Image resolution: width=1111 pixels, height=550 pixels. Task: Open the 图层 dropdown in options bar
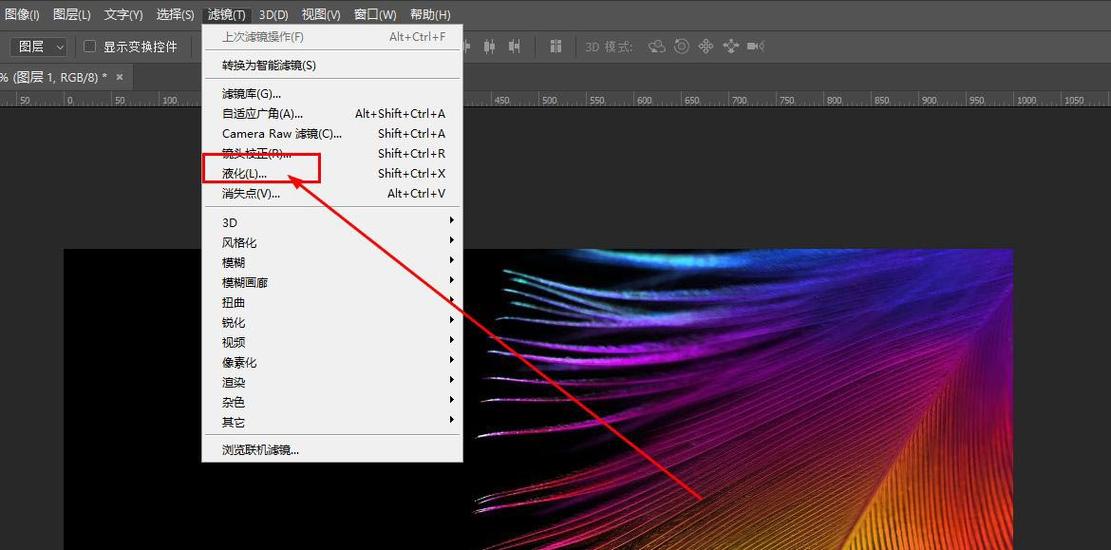pos(38,47)
